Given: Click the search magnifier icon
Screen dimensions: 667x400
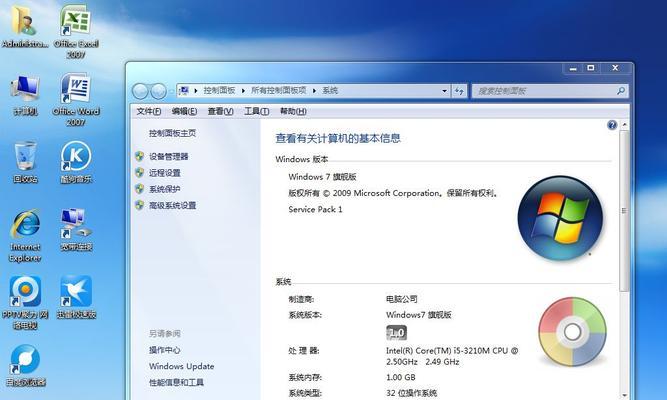Looking at the screenshot, I should [621, 91].
